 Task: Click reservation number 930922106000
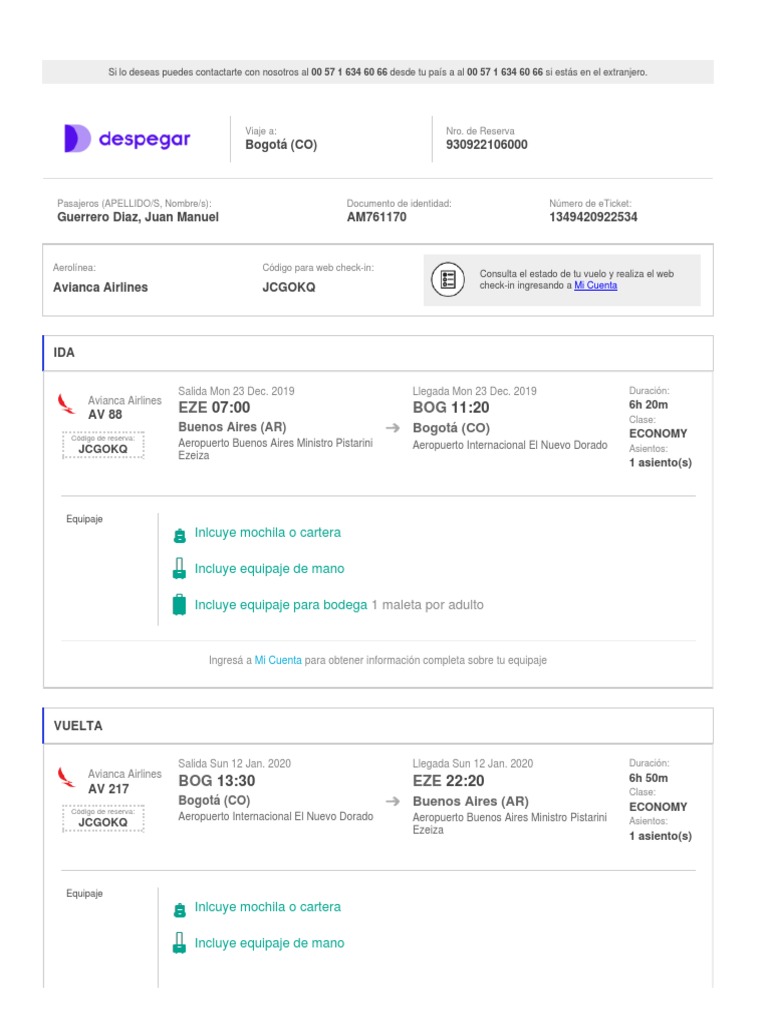[x=487, y=145]
